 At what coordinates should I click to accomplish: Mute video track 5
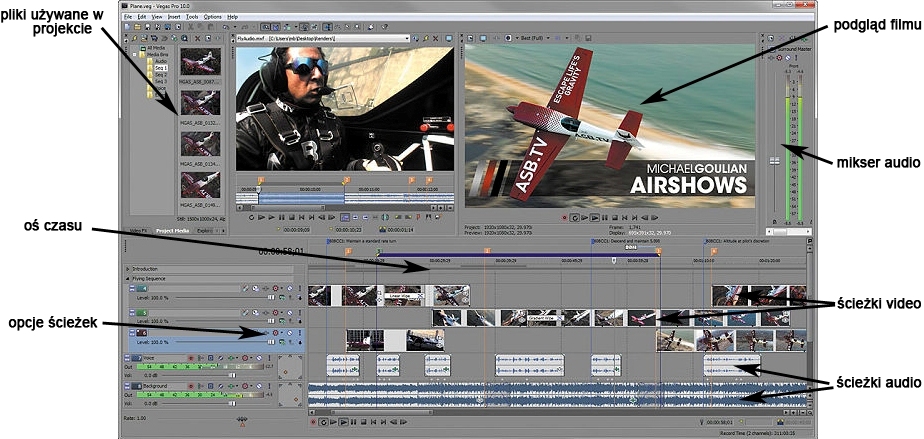coord(290,312)
